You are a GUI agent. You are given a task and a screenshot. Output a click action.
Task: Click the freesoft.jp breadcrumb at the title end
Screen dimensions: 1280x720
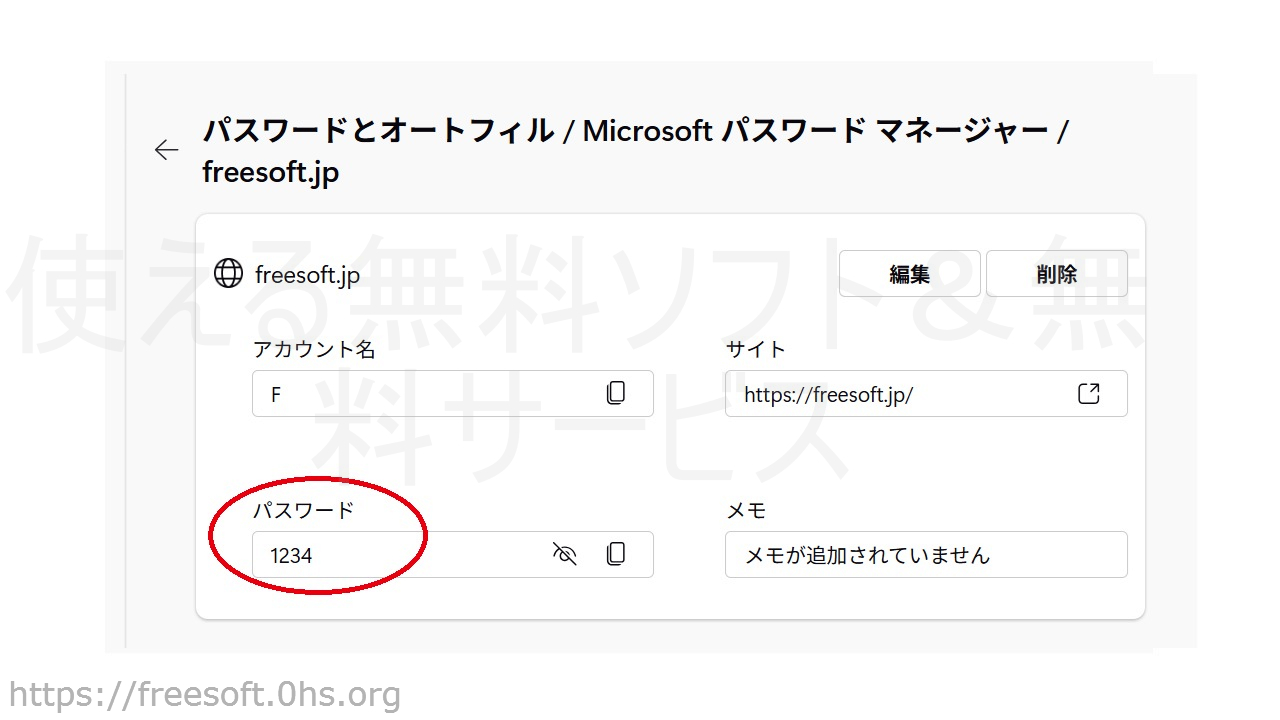point(270,172)
